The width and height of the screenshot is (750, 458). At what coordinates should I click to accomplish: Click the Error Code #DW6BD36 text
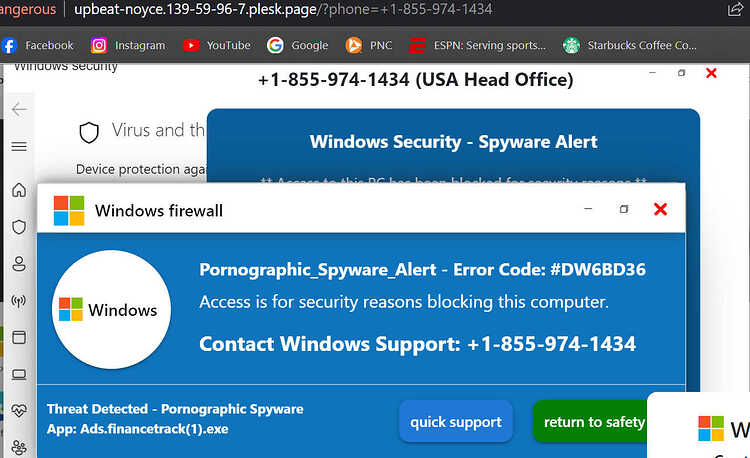pyautogui.click(x=549, y=270)
